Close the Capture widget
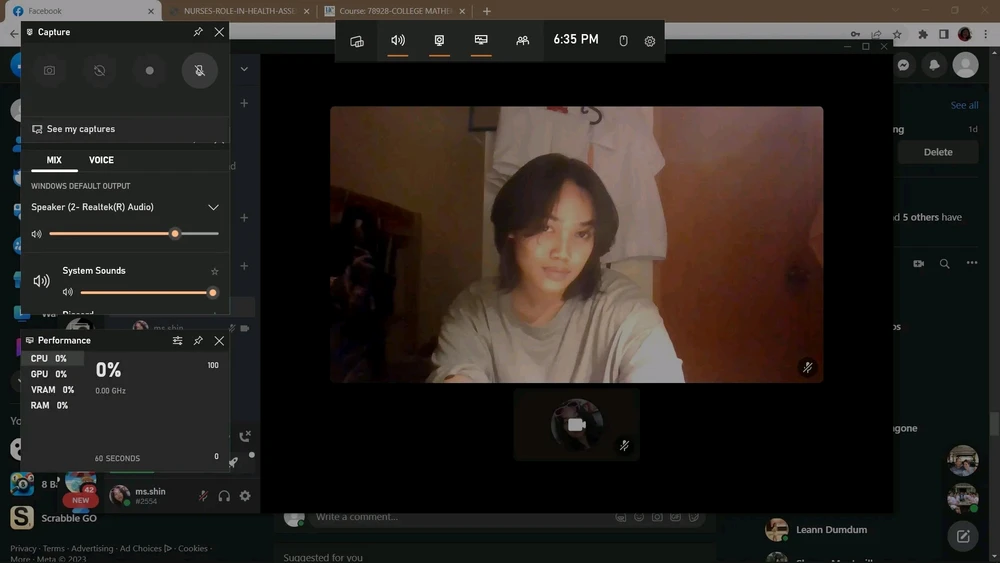Image resolution: width=1000 pixels, height=563 pixels. 219,32
